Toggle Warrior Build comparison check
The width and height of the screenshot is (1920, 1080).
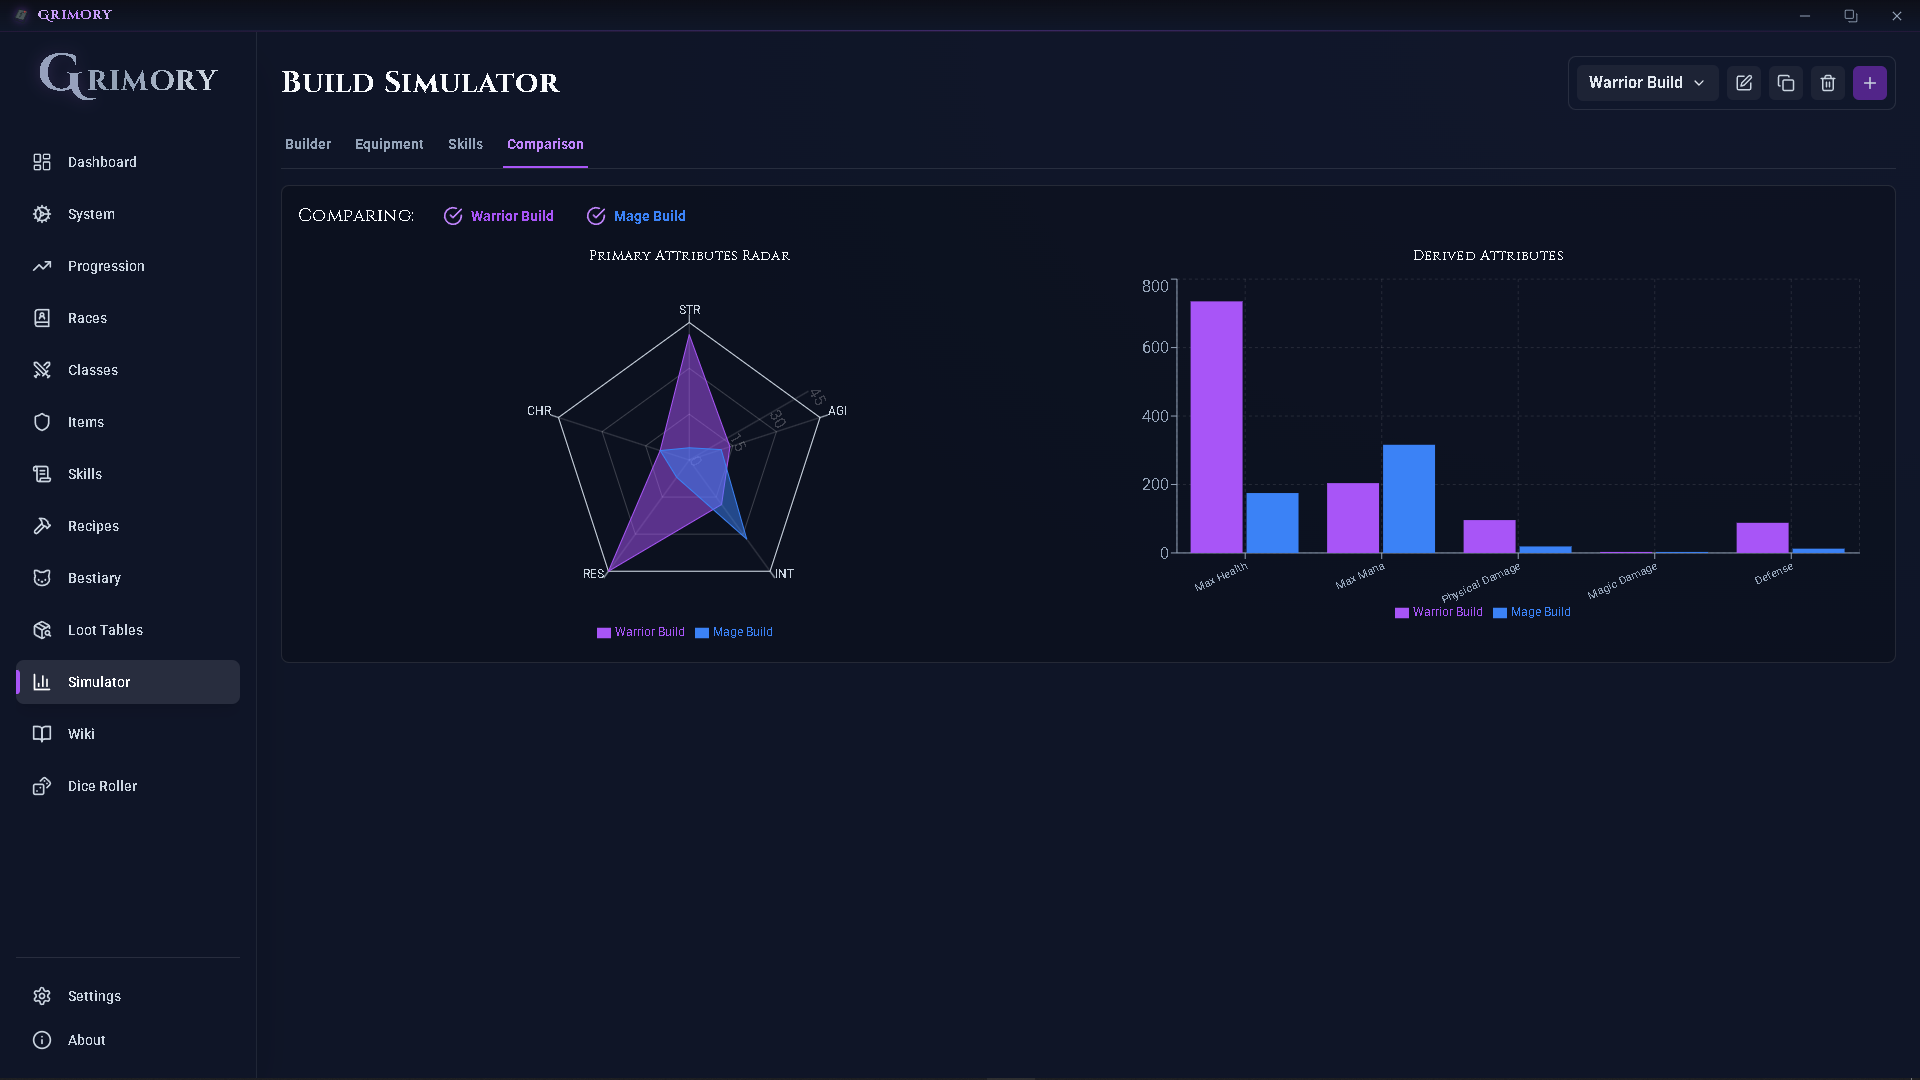pyautogui.click(x=453, y=216)
